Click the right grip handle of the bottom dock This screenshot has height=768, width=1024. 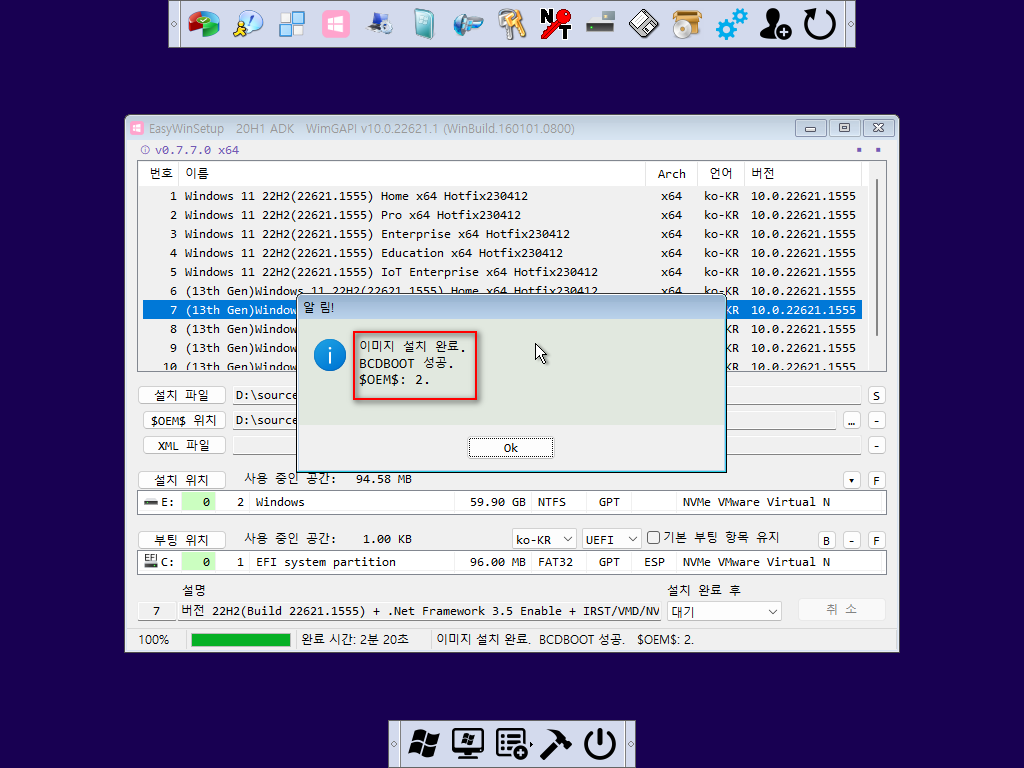click(630, 744)
